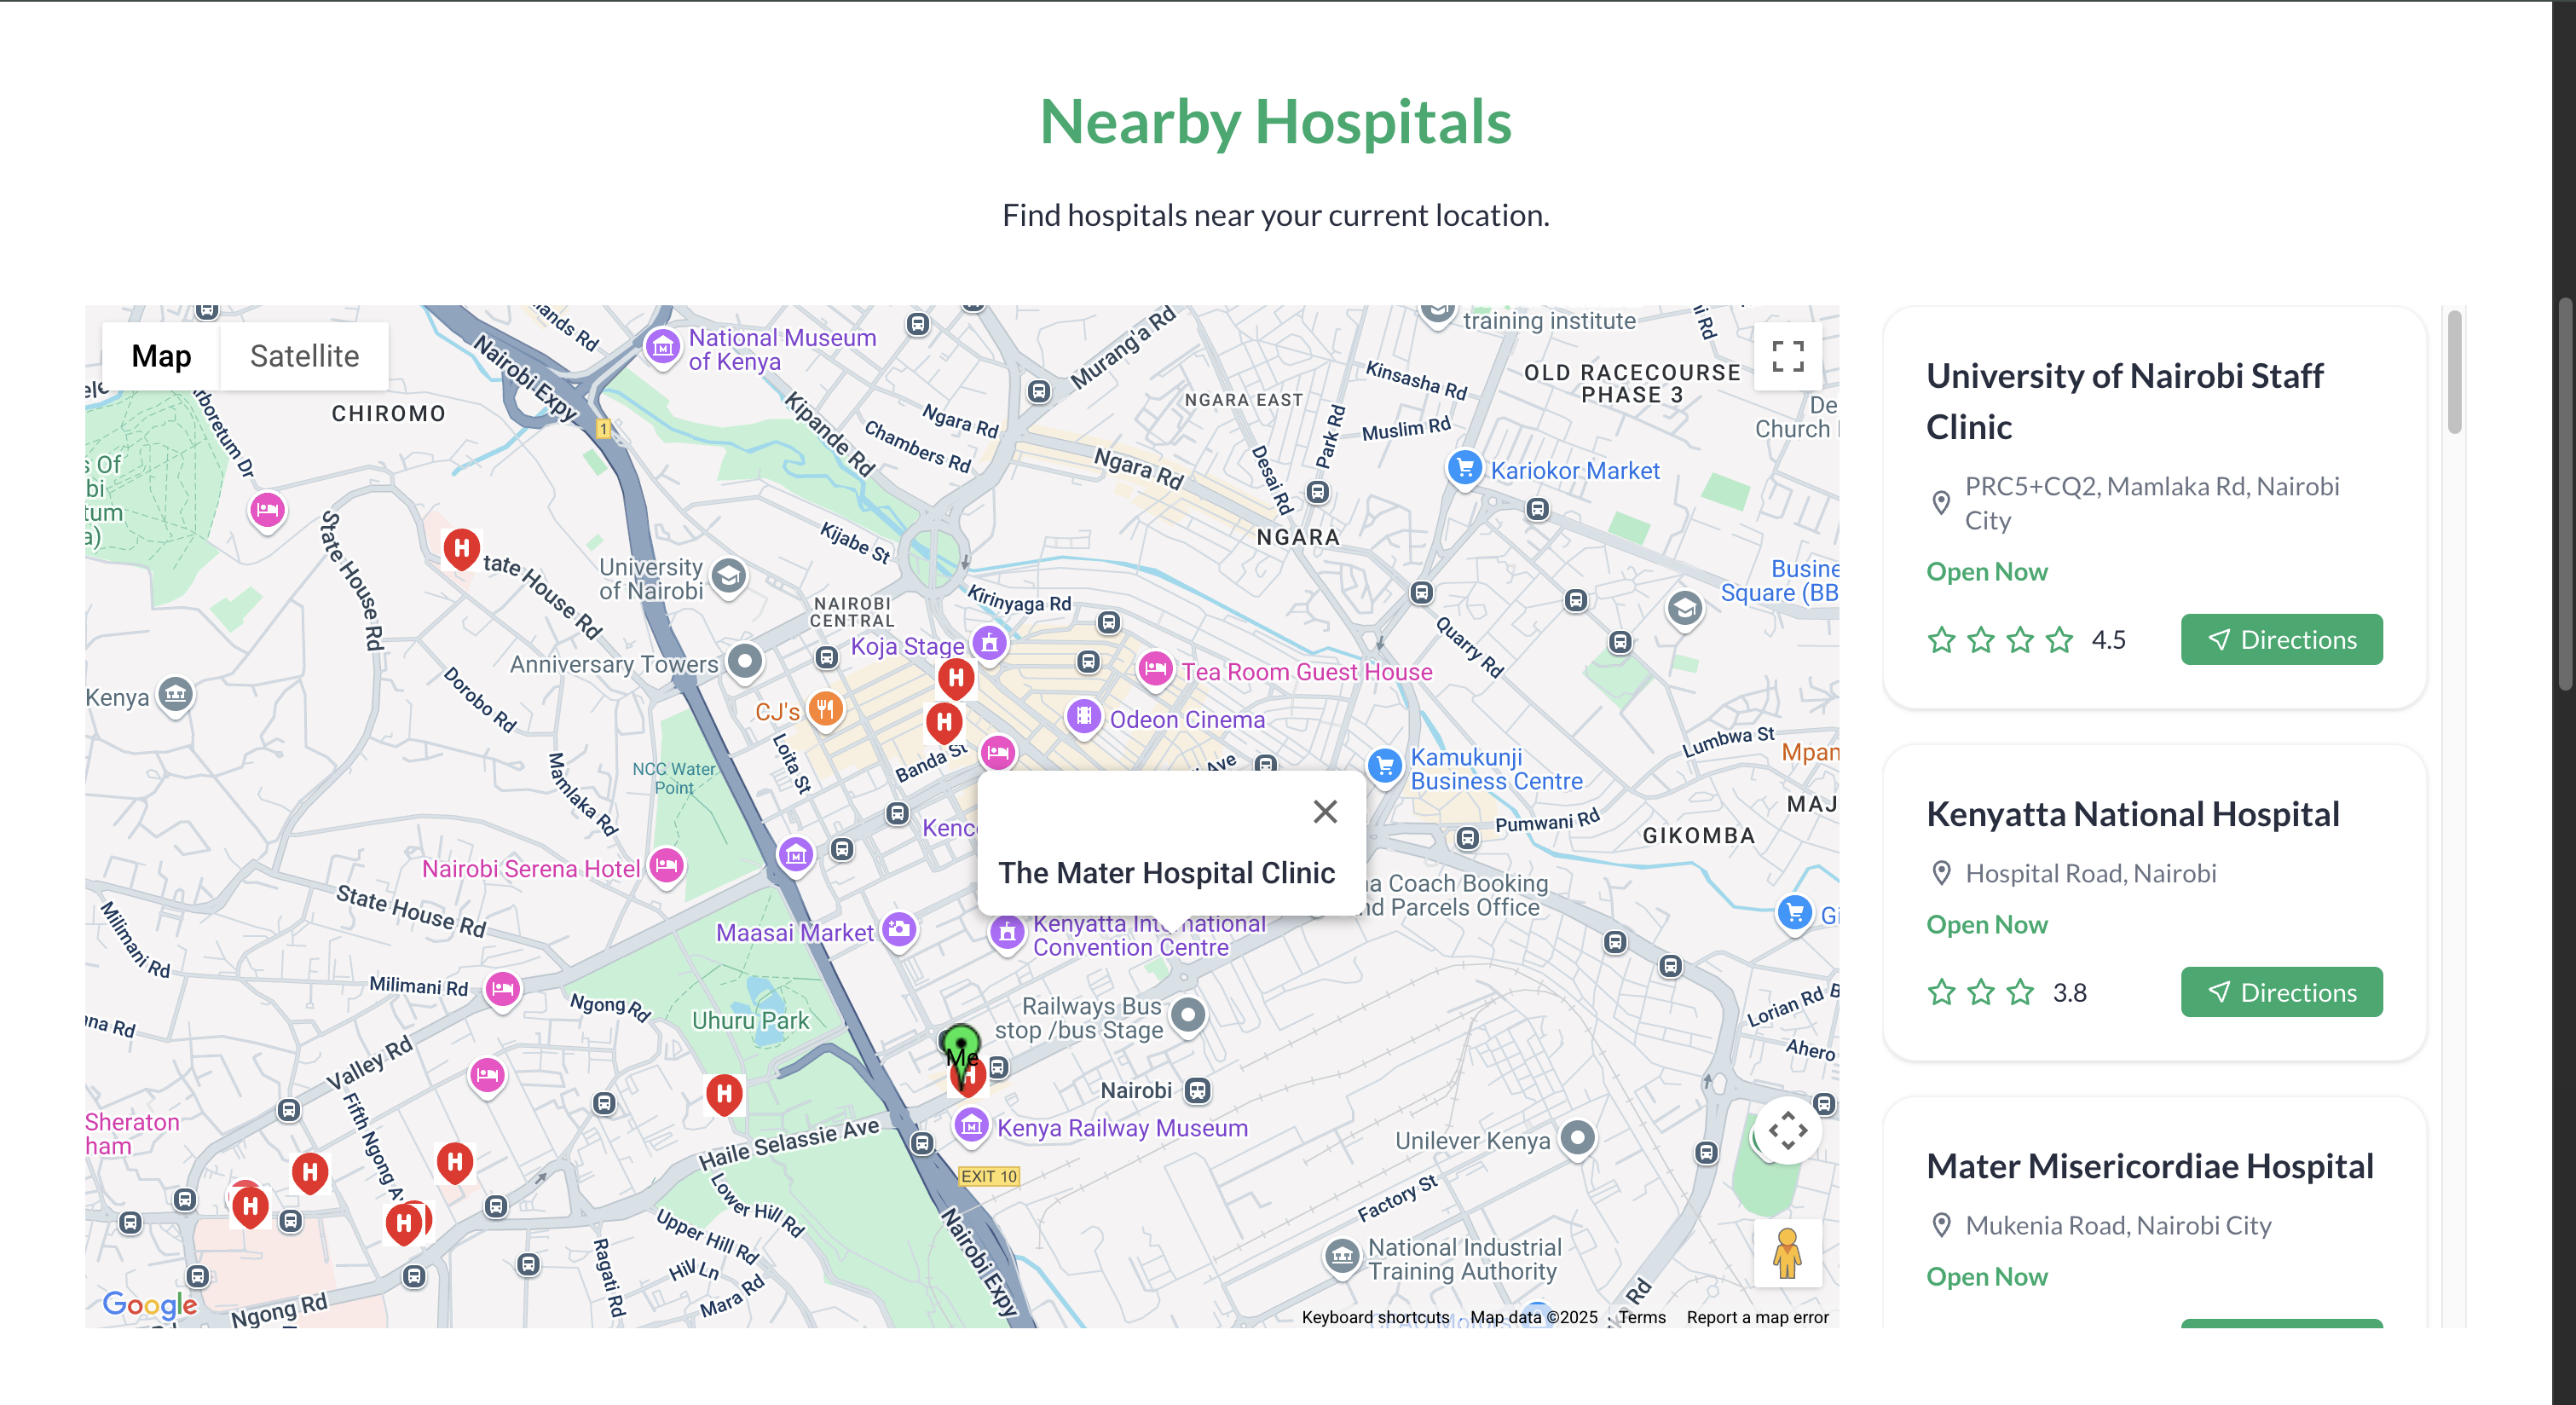
Task: Select the Map view tab
Action: 161,356
